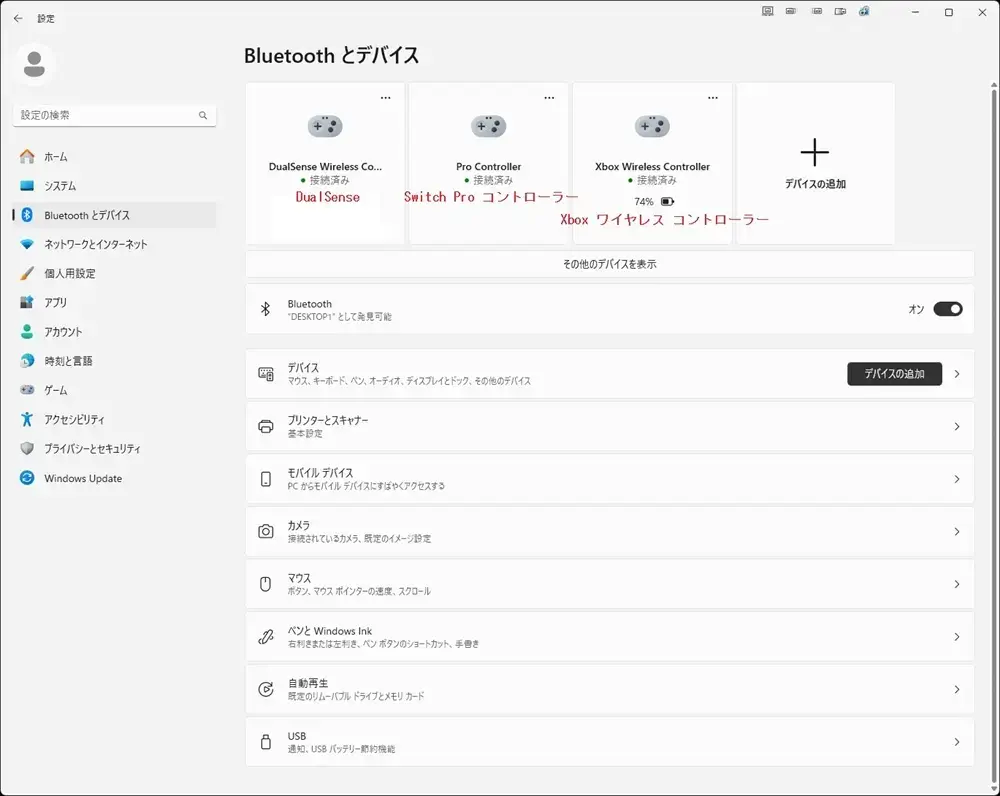Expand the デバイス row chevron
Viewport: 1000px width, 796px height.
coord(957,374)
